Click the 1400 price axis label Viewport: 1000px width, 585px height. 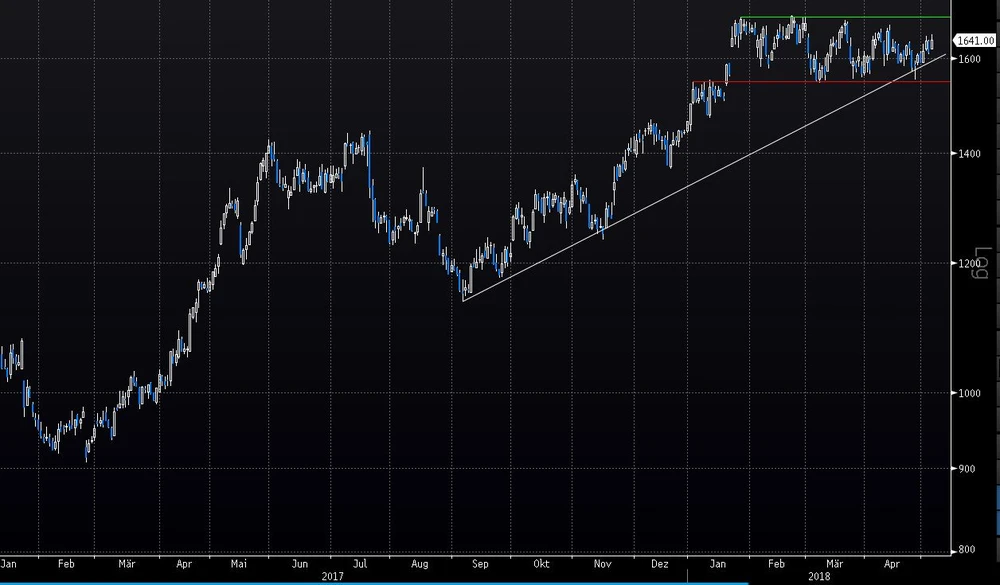click(966, 153)
